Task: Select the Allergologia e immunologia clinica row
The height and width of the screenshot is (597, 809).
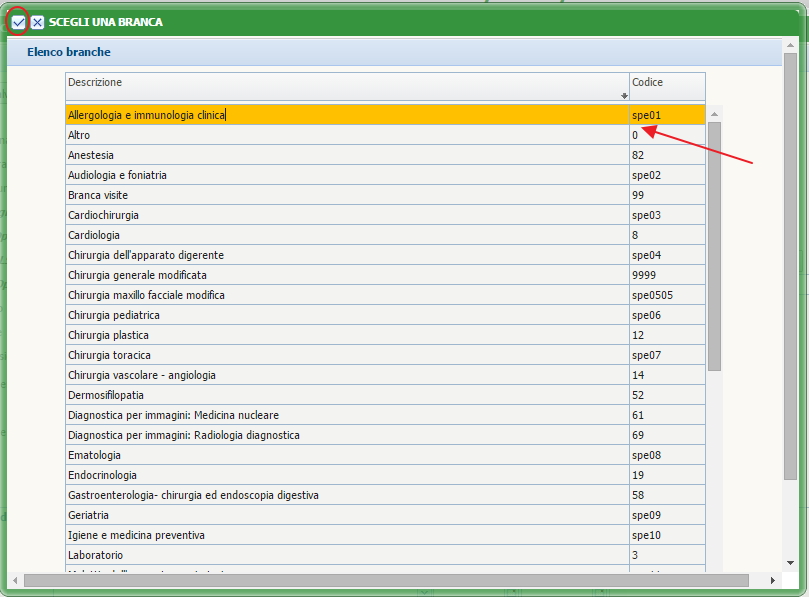Action: tap(147, 115)
